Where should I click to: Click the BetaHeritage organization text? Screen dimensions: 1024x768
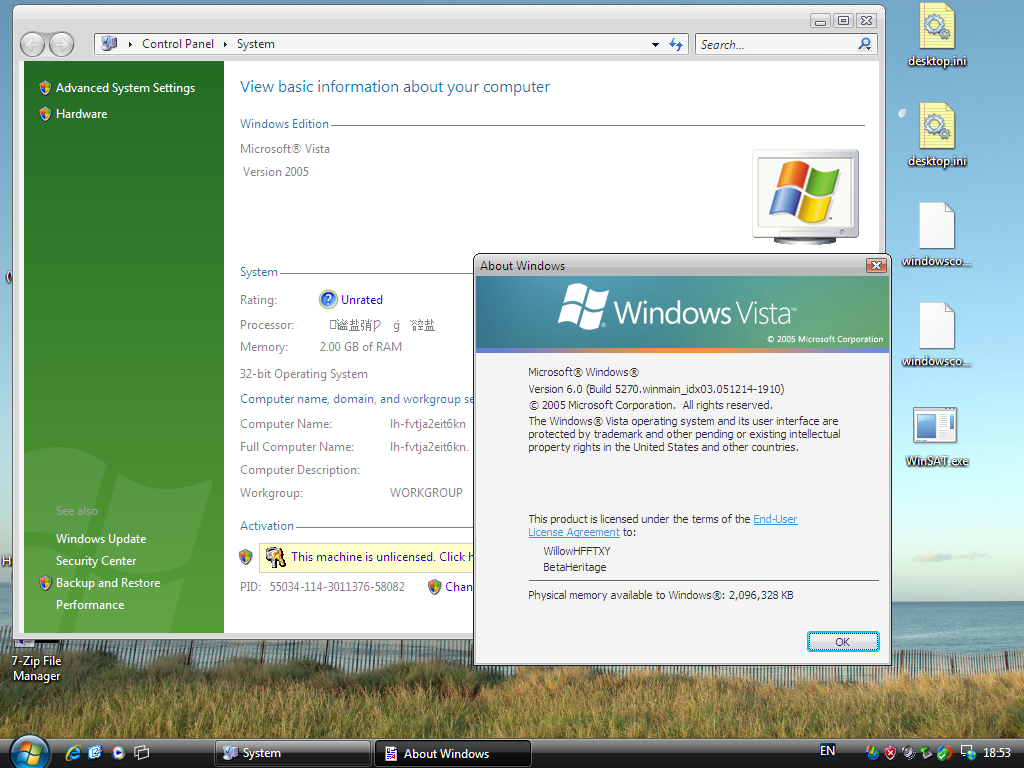pos(575,568)
